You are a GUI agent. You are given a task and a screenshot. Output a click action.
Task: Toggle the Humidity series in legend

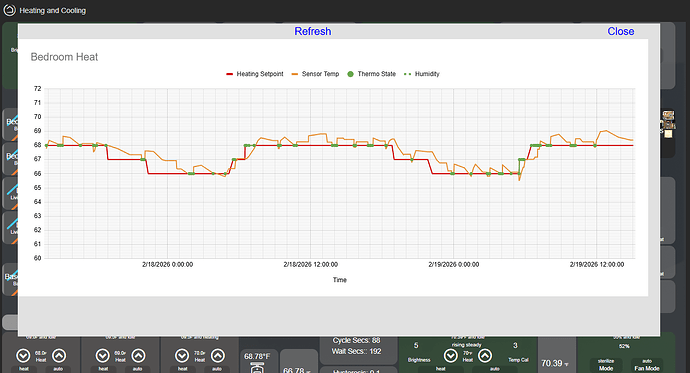click(422, 74)
